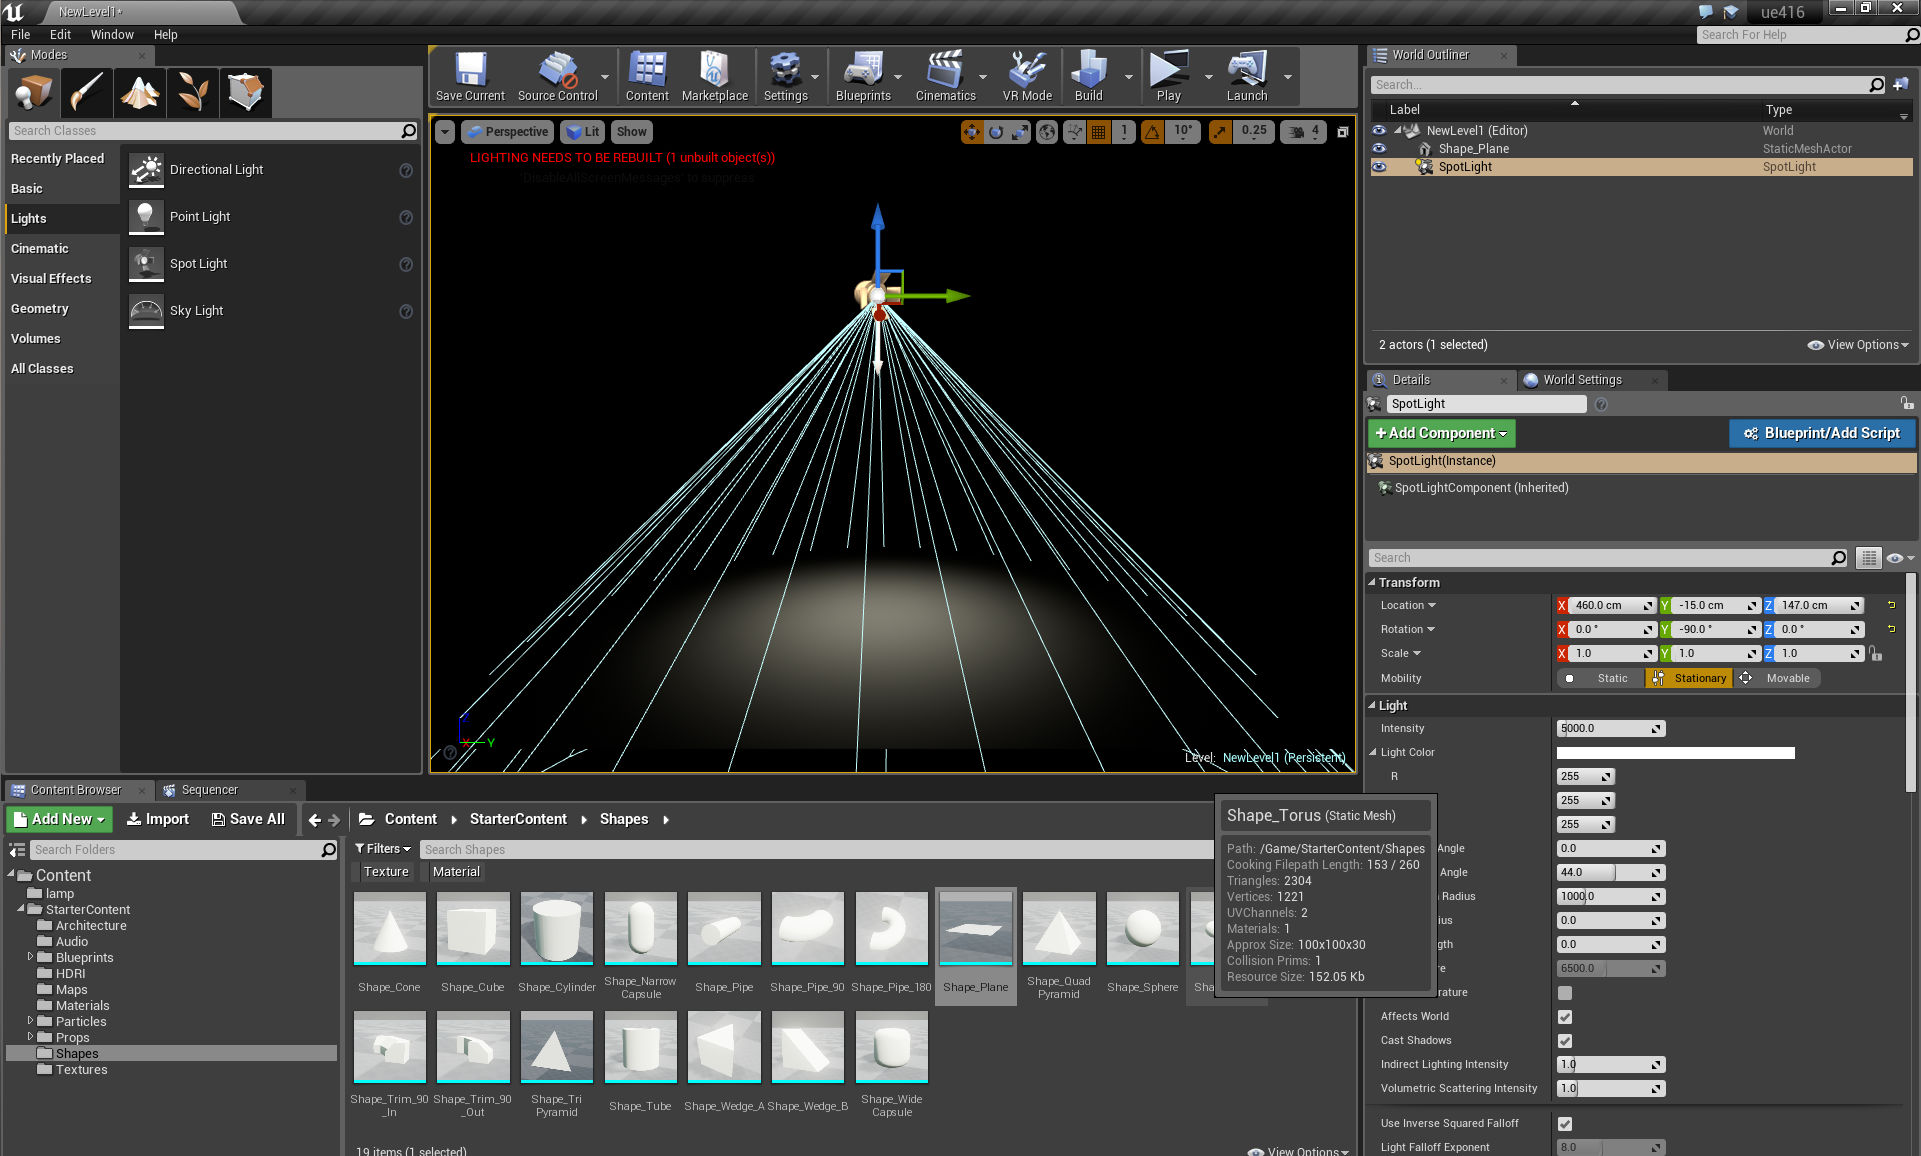Viewport: 1921px width, 1156px height.
Task: Open the Add Component dropdown
Action: pyautogui.click(x=1441, y=433)
